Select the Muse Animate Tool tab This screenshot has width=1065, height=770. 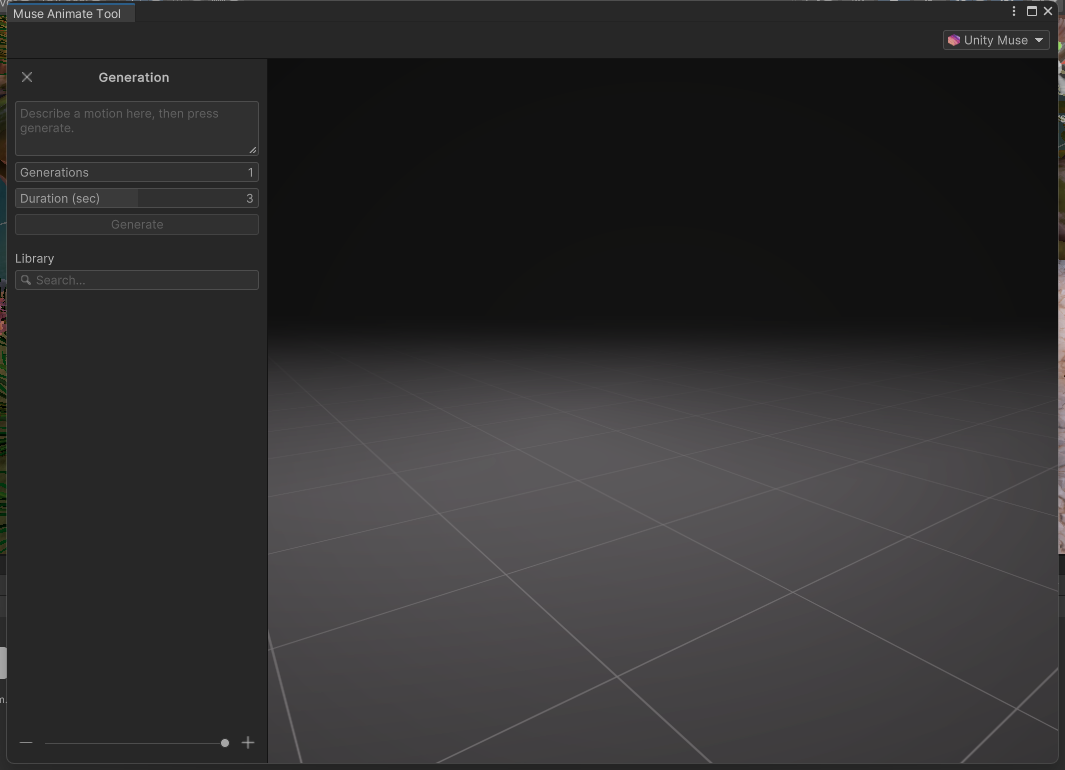[67, 14]
